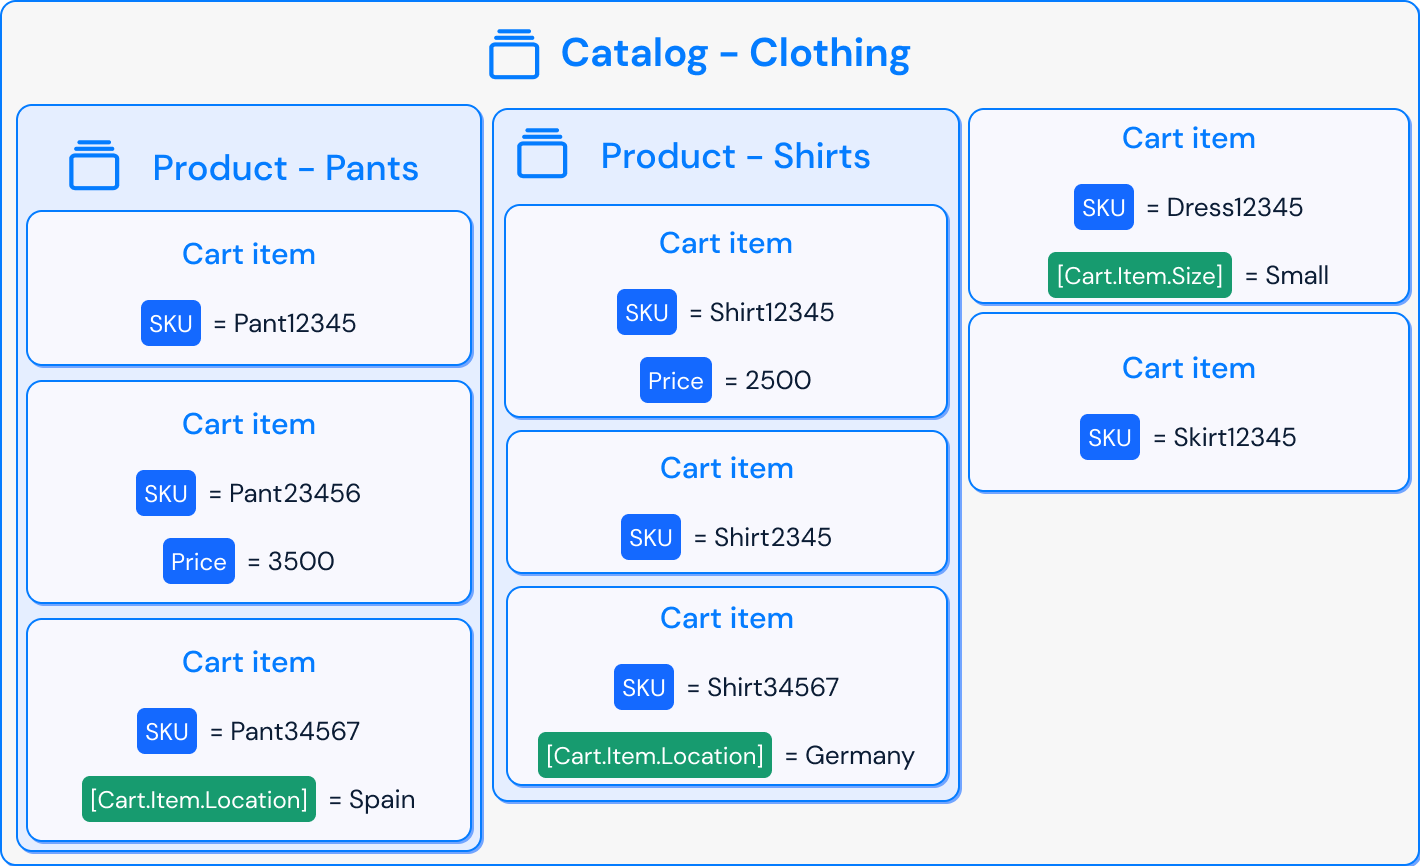
Task: Click Cart item title above Shirt2345
Action: 727,468
